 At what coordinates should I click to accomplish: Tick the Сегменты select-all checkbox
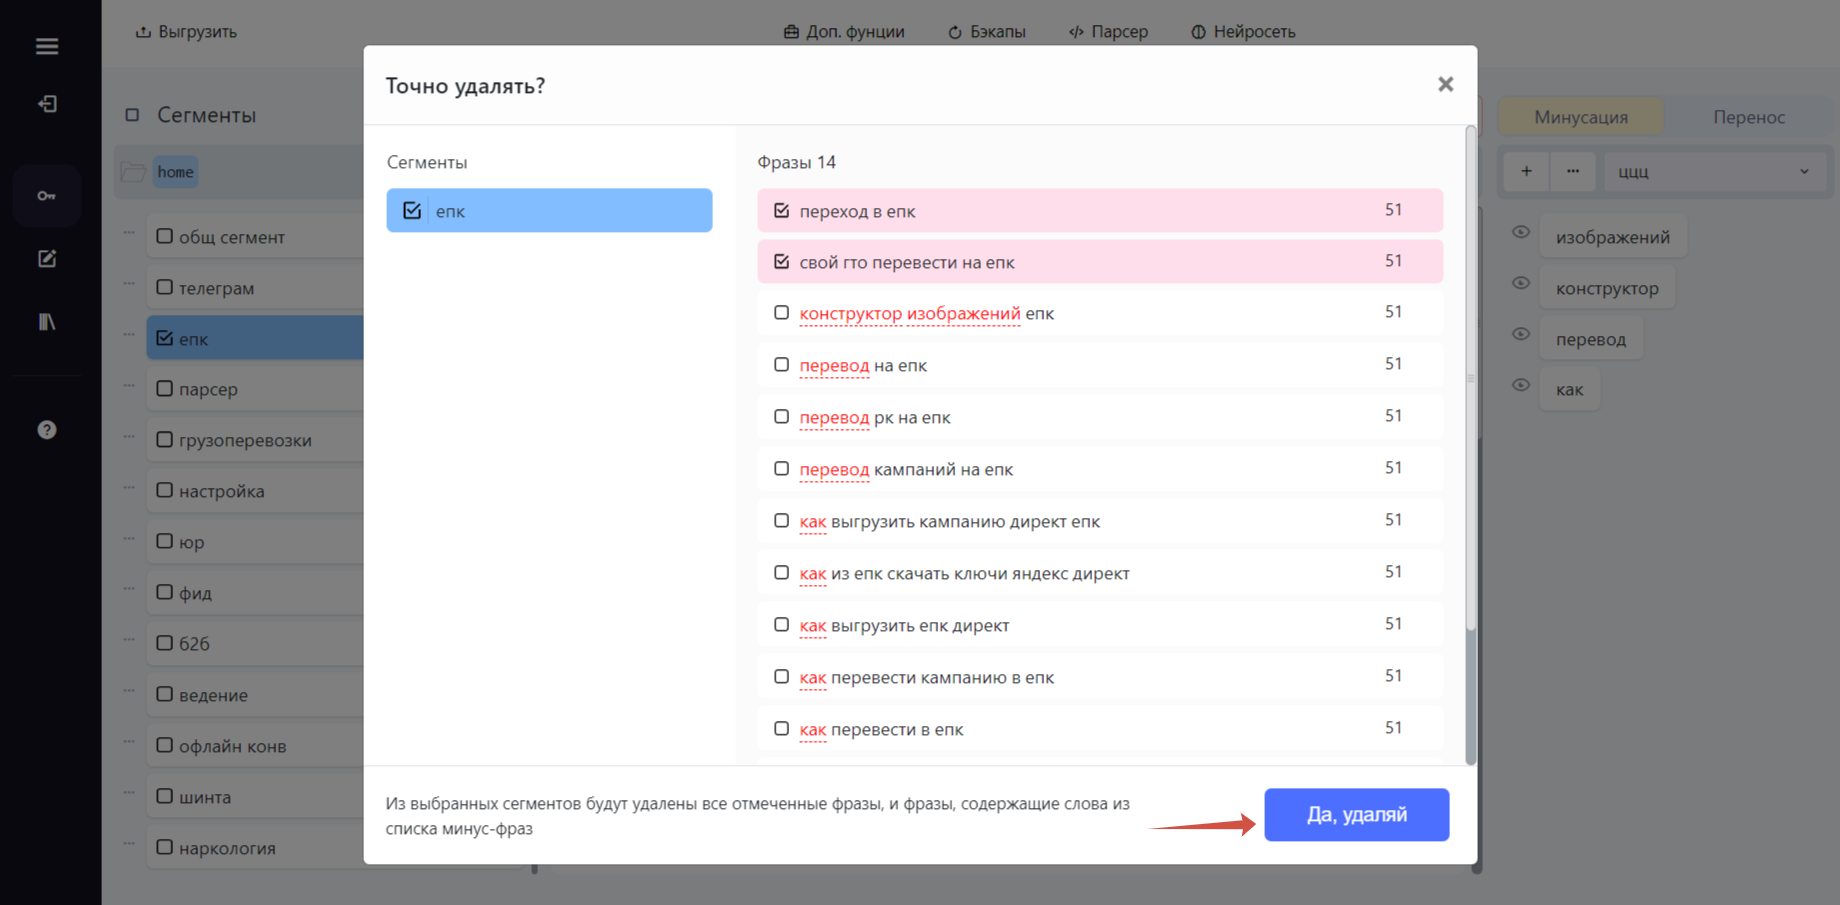[132, 115]
